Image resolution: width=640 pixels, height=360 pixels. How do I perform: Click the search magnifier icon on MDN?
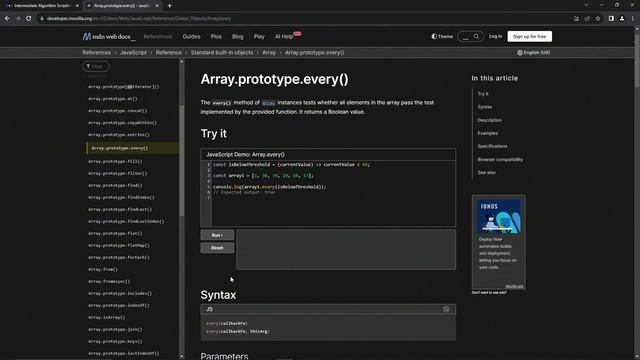[x=476, y=36]
